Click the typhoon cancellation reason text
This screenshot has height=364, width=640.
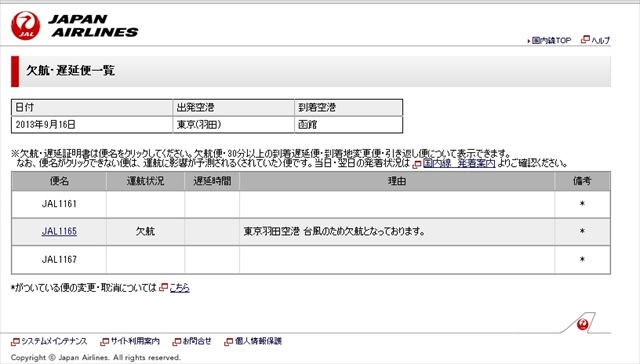334,231
